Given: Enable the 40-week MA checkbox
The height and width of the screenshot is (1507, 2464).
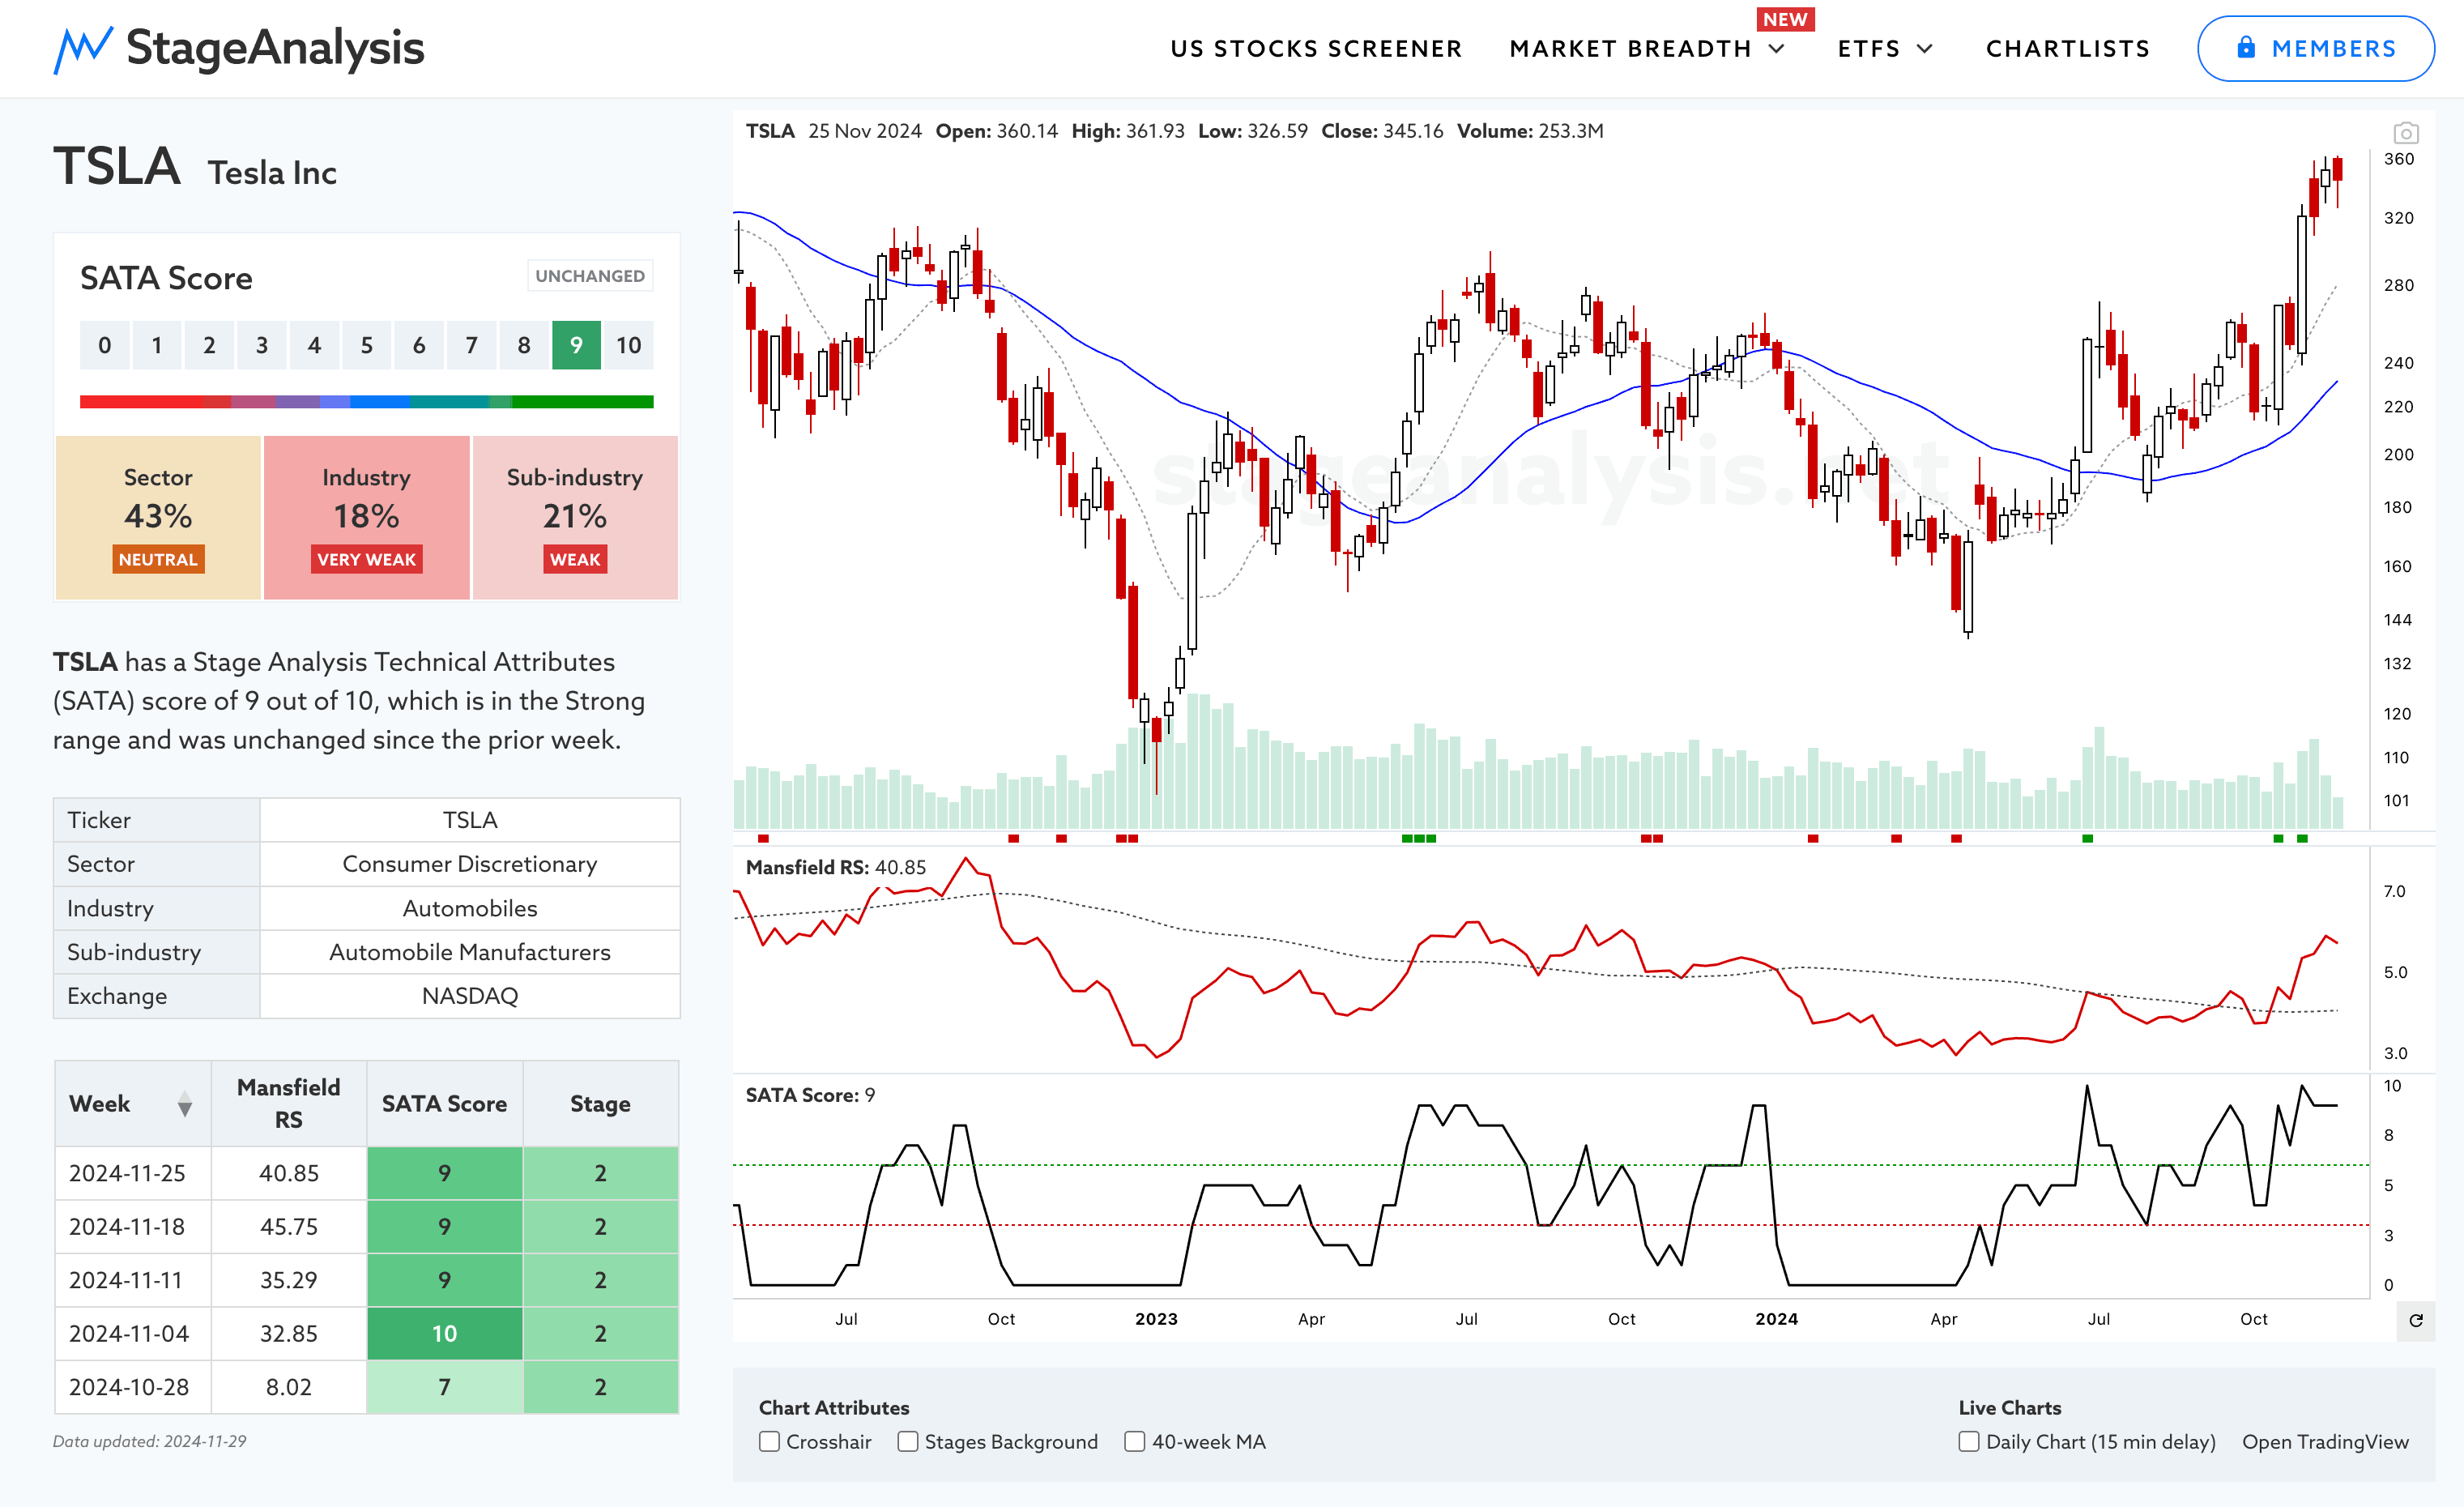Looking at the screenshot, I should 1135,1441.
